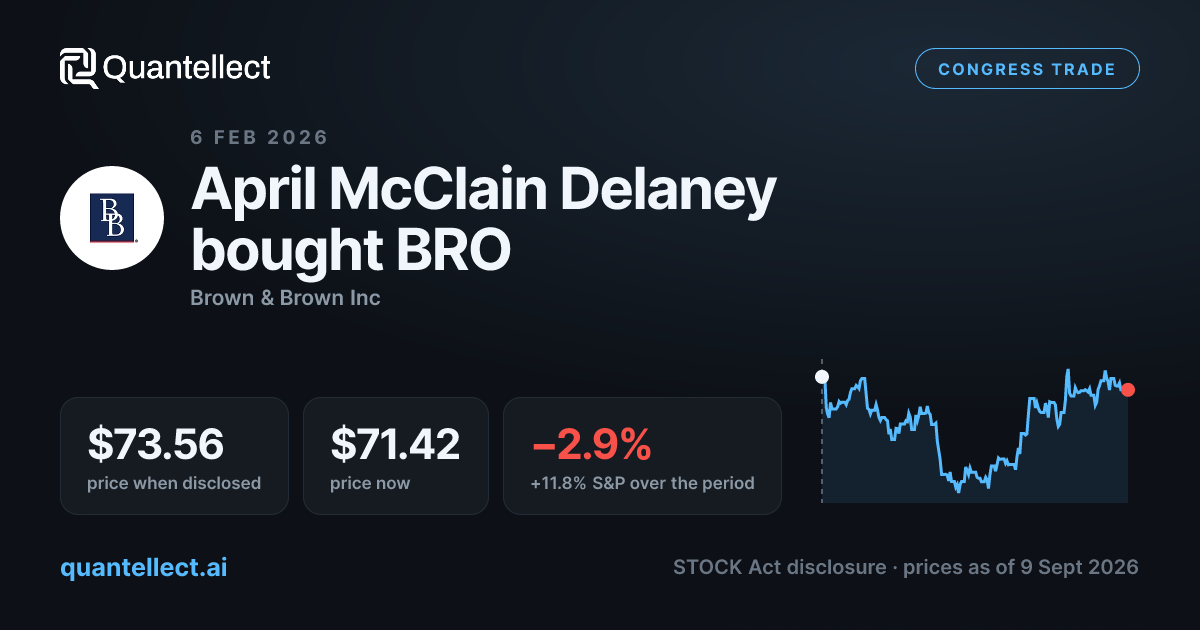Click the Brown & Brown company logo
This screenshot has height=630, width=1200.
(x=112, y=218)
